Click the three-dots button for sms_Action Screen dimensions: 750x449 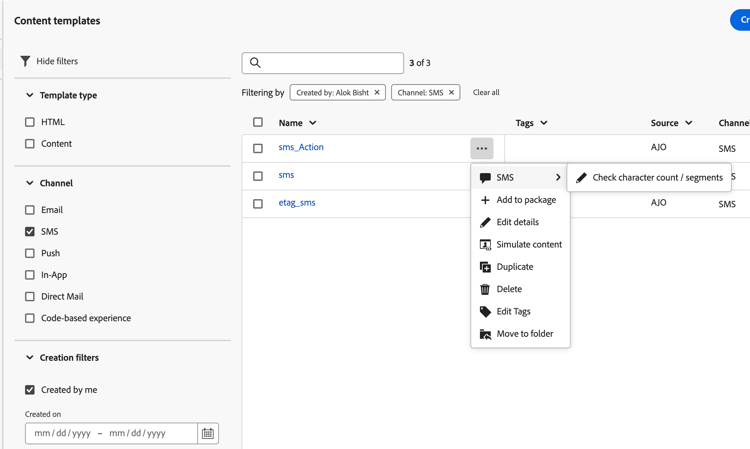point(482,148)
